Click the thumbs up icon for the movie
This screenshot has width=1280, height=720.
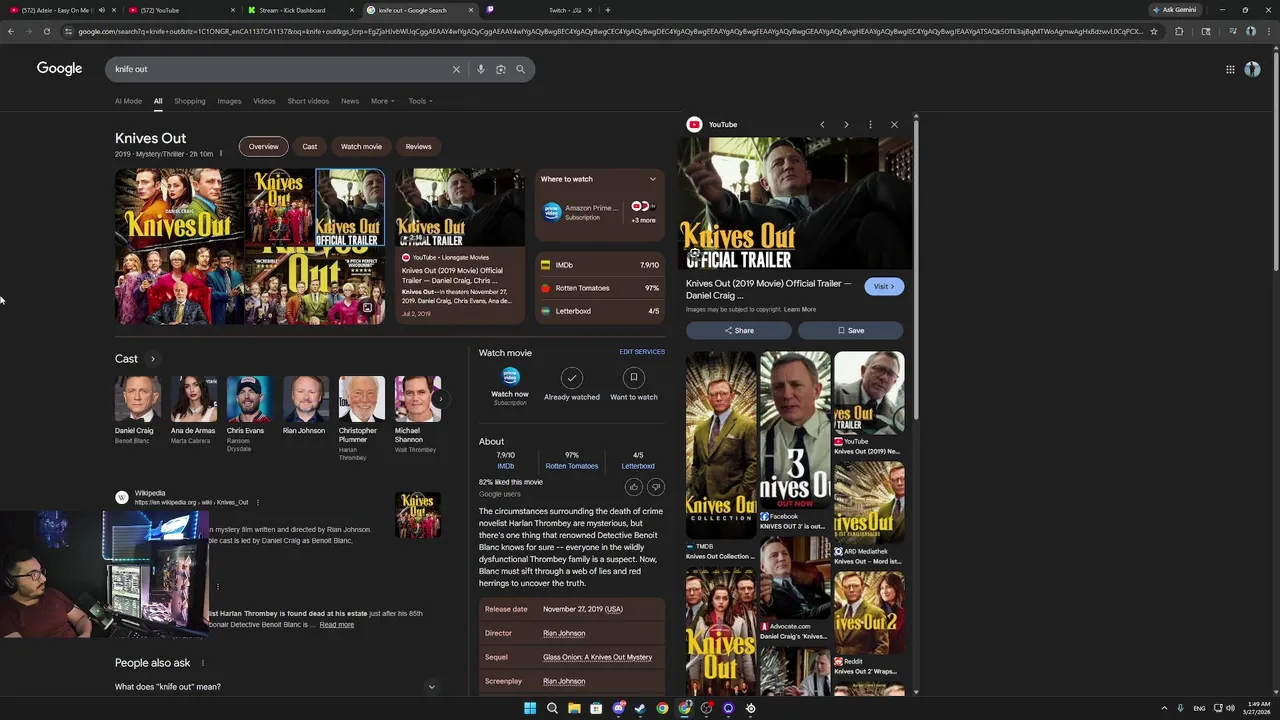coord(633,487)
